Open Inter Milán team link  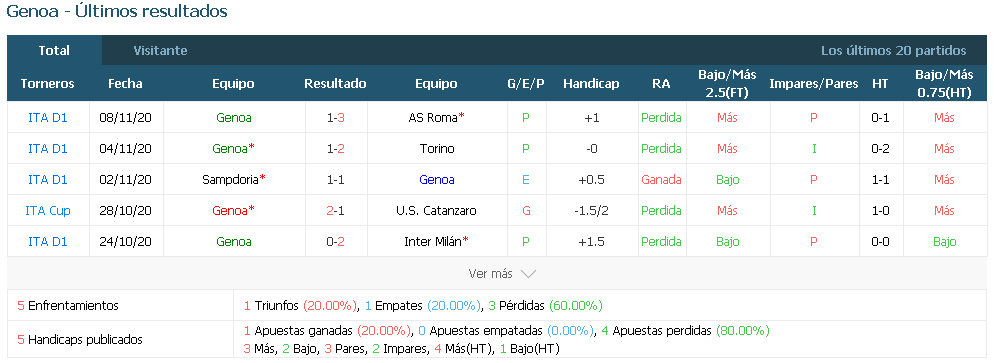tap(433, 241)
